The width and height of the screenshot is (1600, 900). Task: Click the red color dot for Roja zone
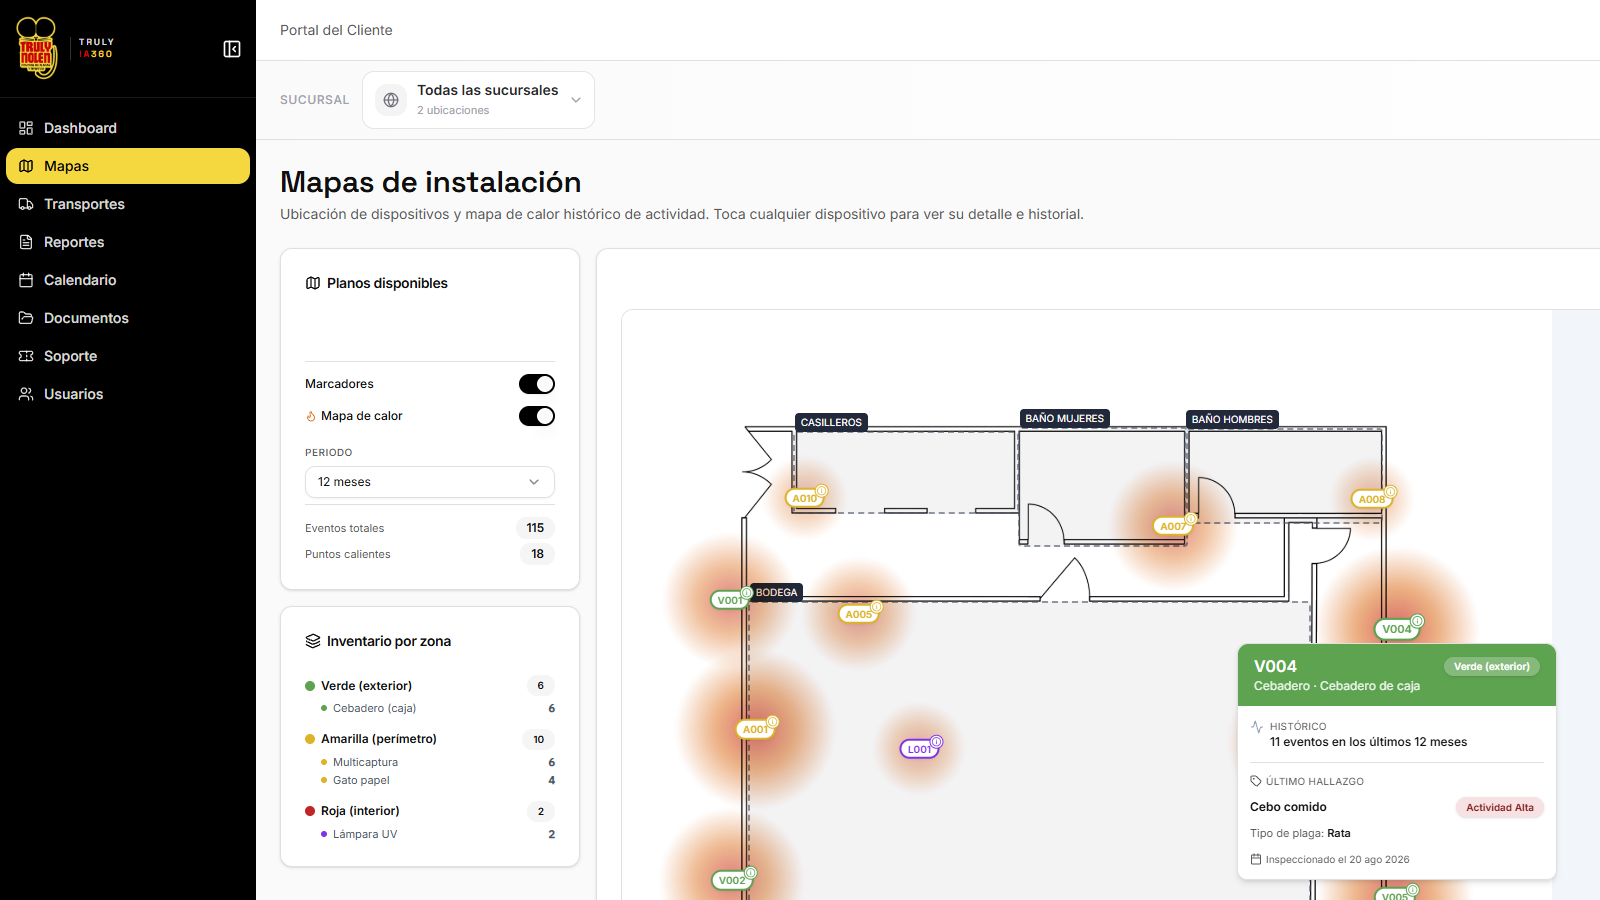tap(310, 811)
